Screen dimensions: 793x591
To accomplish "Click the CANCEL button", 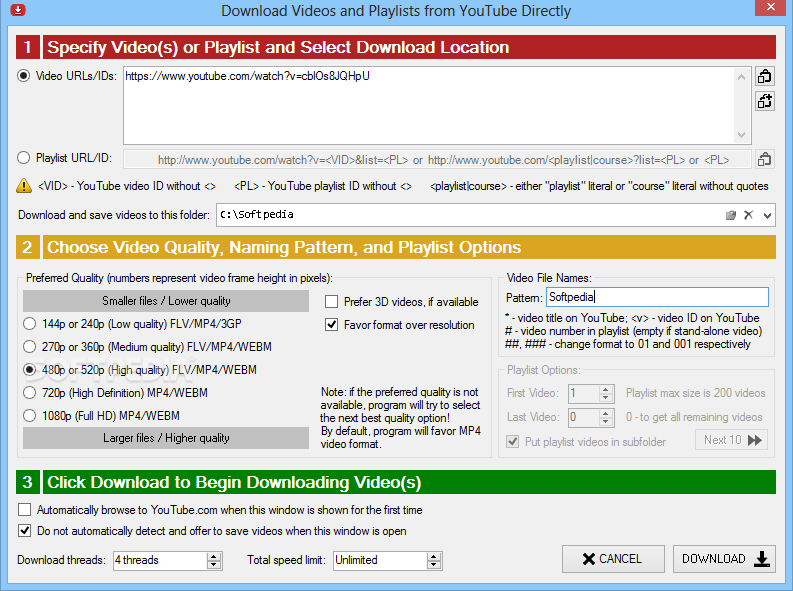I will (x=613, y=559).
